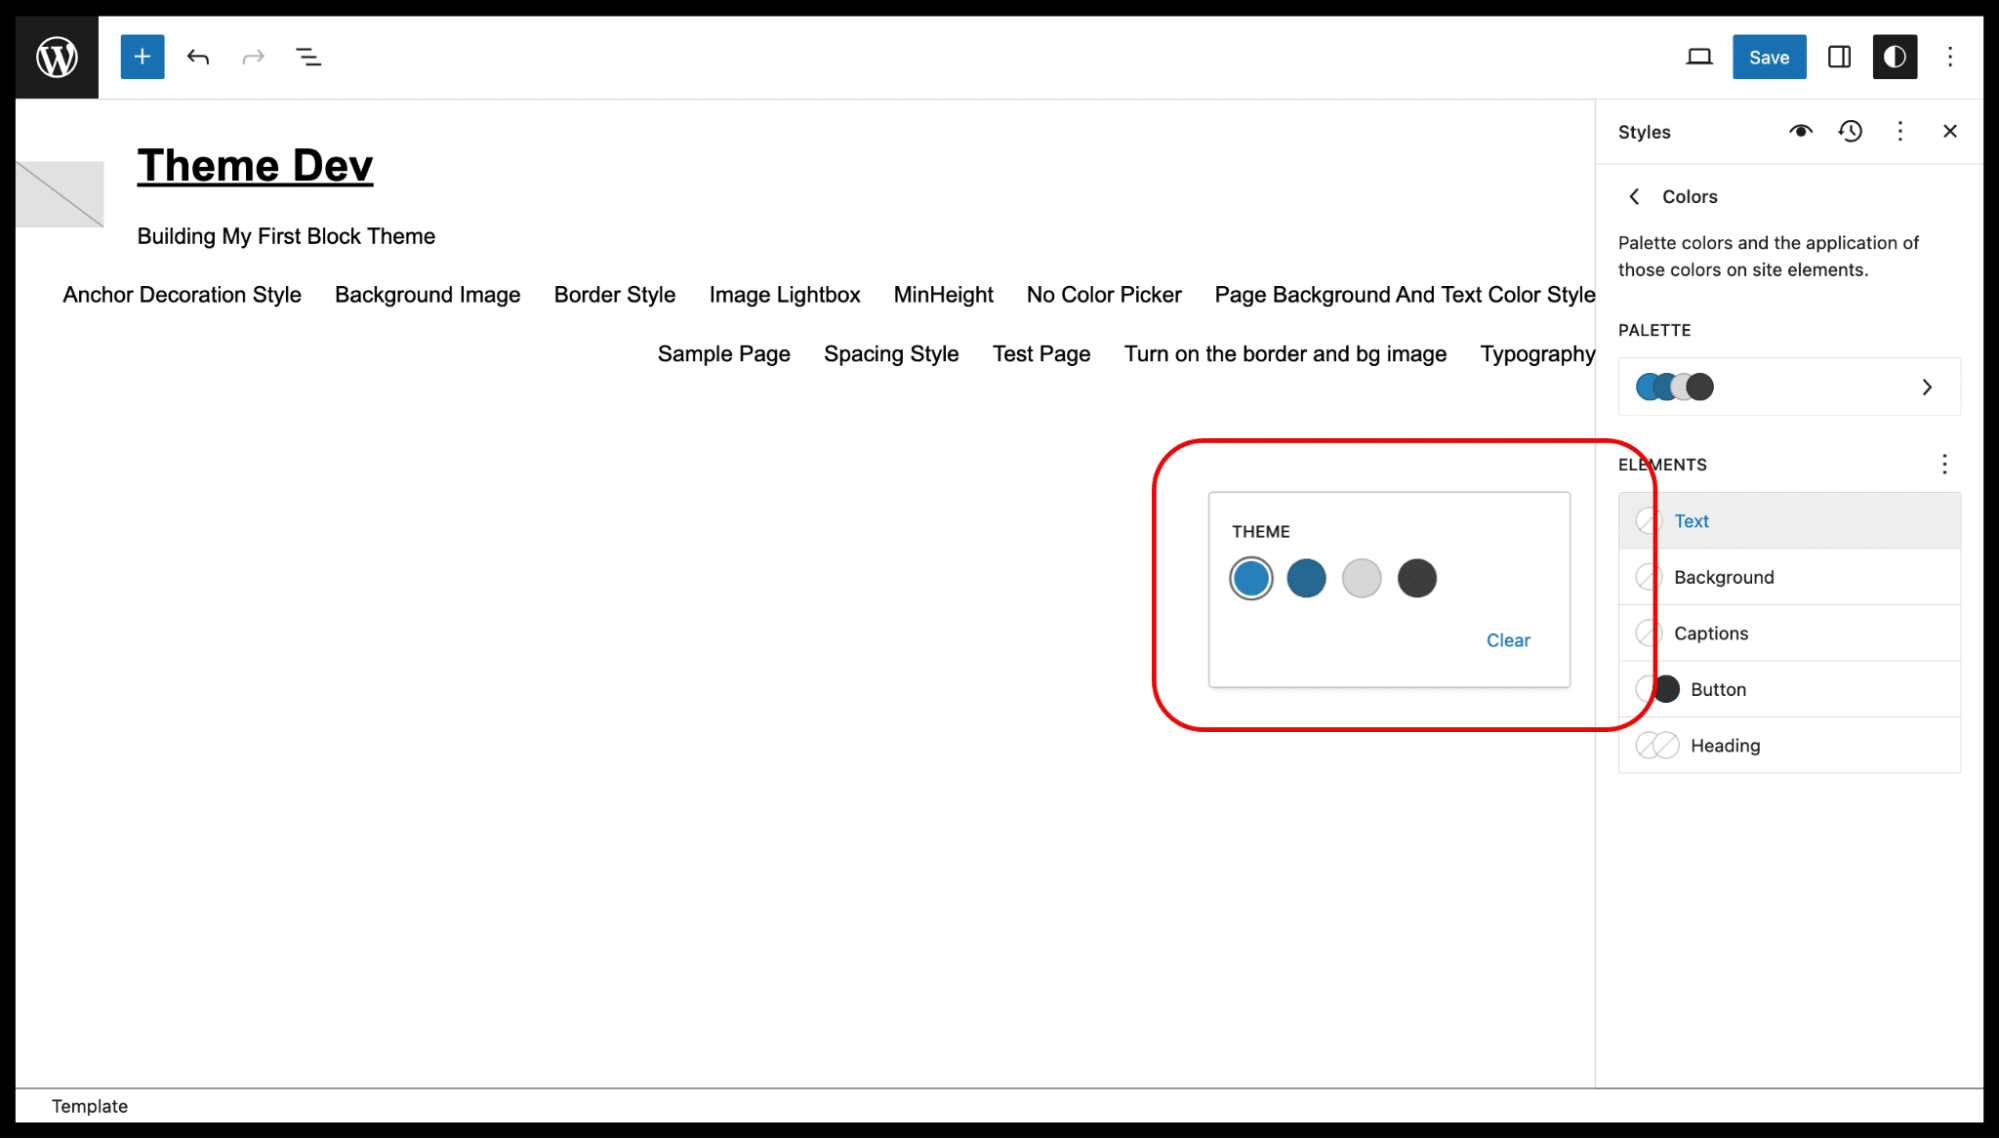Open the device preview laptop icon
1999x1139 pixels.
pos(1699,57)
